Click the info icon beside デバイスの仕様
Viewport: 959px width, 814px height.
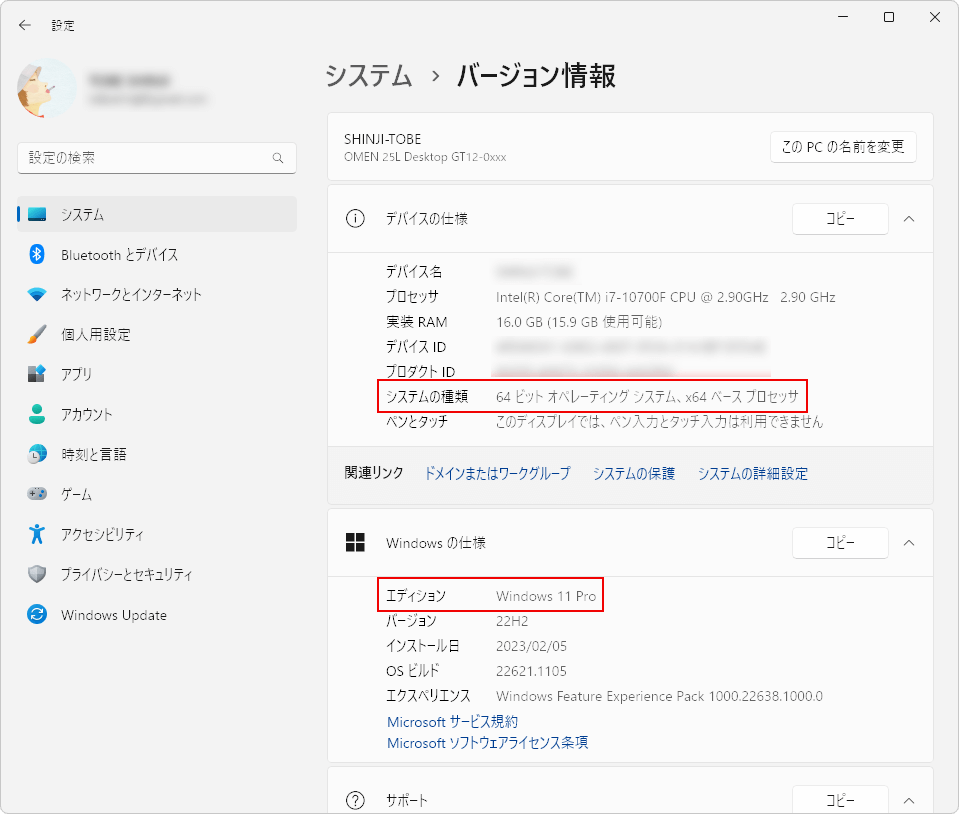point(355,218)
